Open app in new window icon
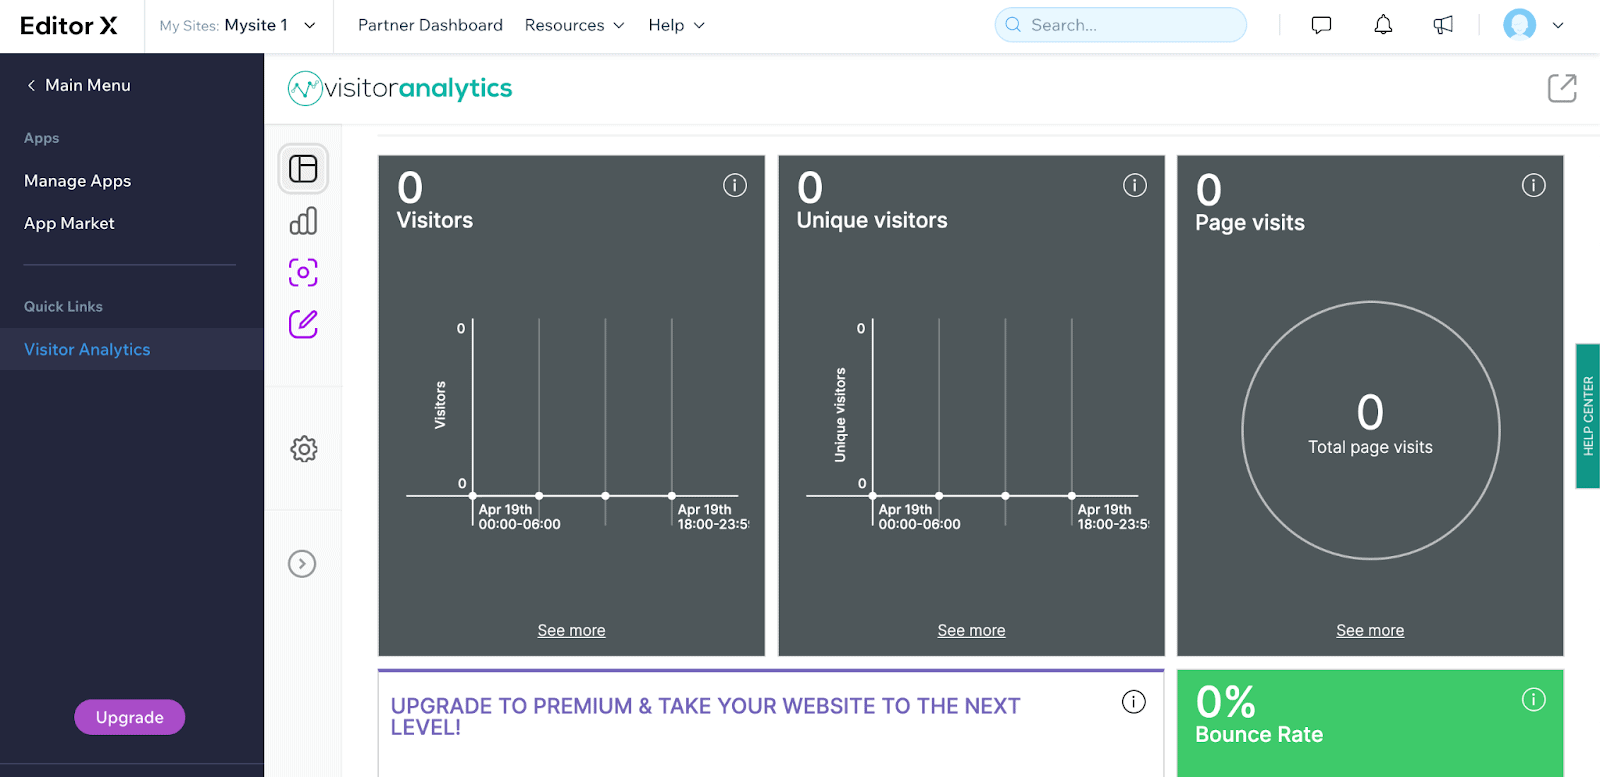 coord(1562,88)
